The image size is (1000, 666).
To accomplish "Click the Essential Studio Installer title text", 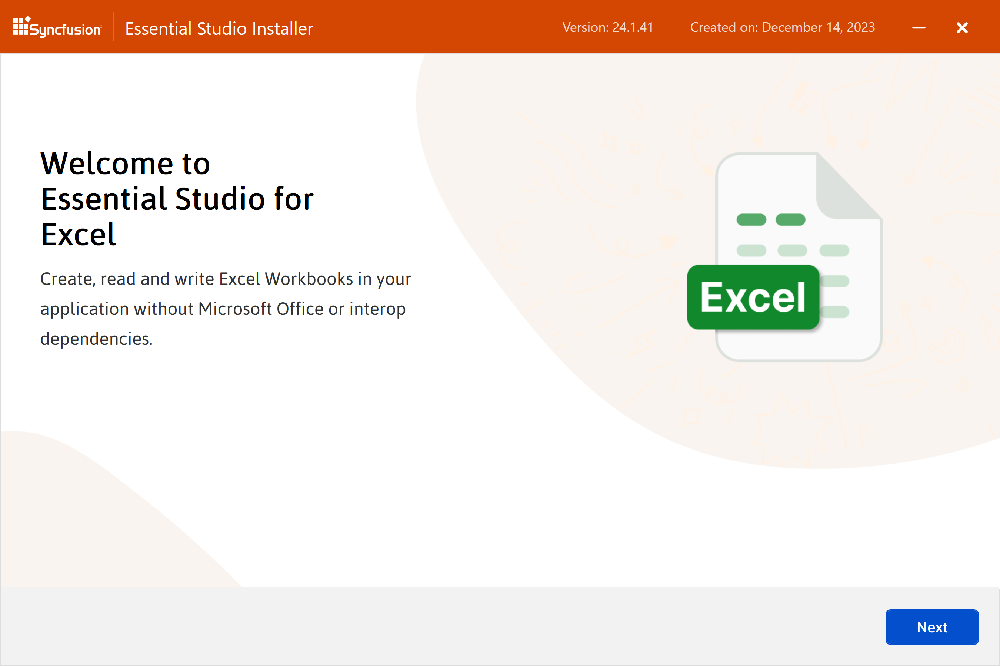I will point(219,28).
